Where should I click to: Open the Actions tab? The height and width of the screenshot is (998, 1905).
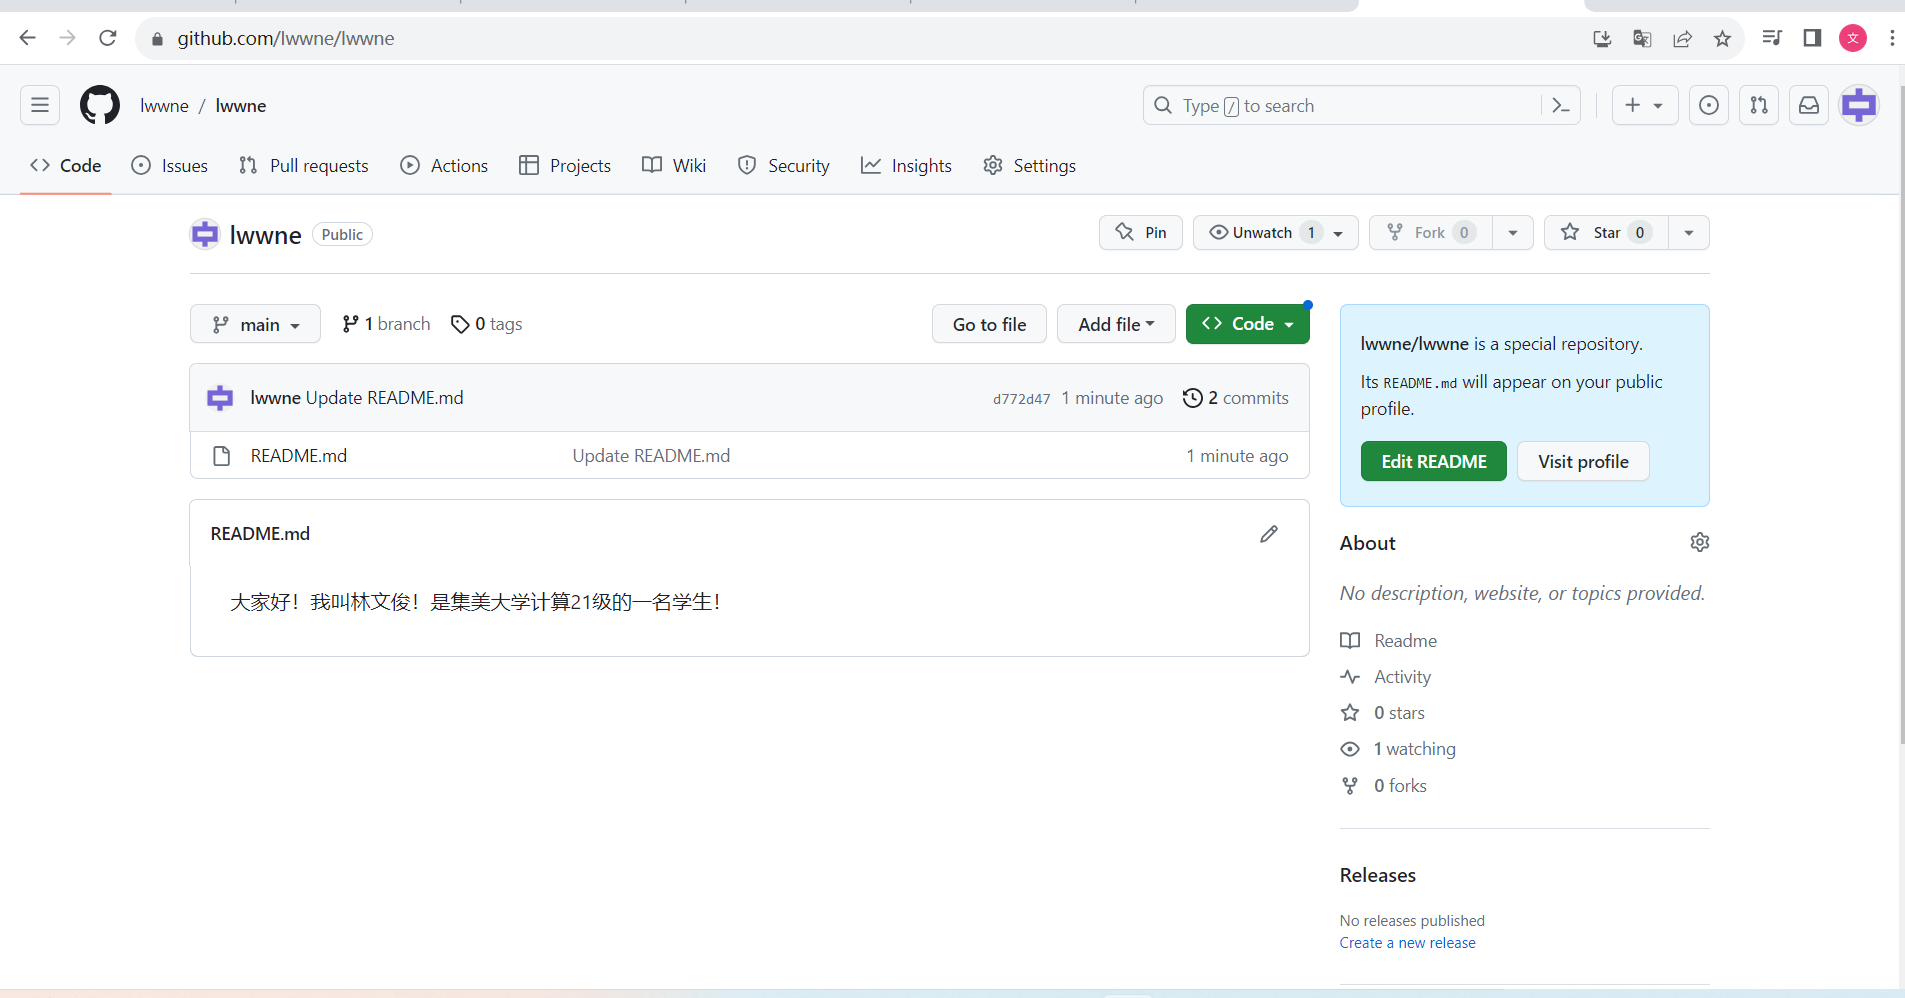click(x=445, y=166)
